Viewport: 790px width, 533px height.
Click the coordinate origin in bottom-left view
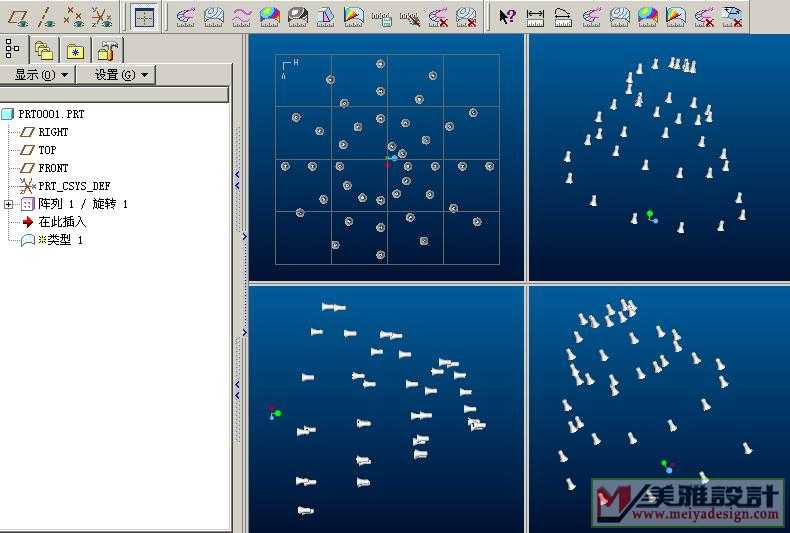[x=277, y=413]
